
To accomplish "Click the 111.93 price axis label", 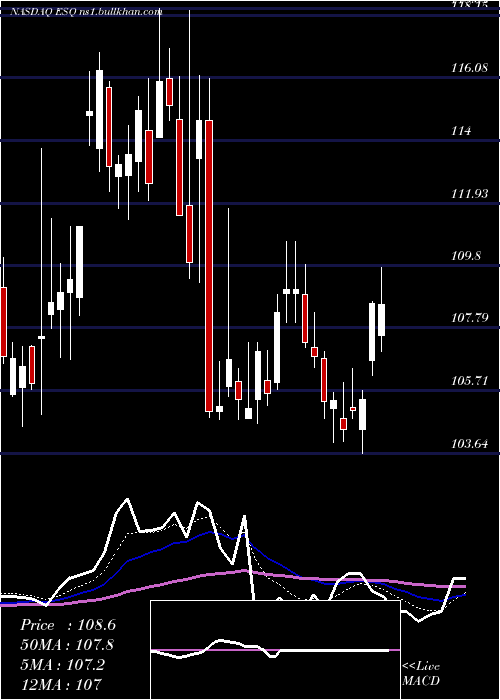I will pyautogui.click(x=469, y=194).
